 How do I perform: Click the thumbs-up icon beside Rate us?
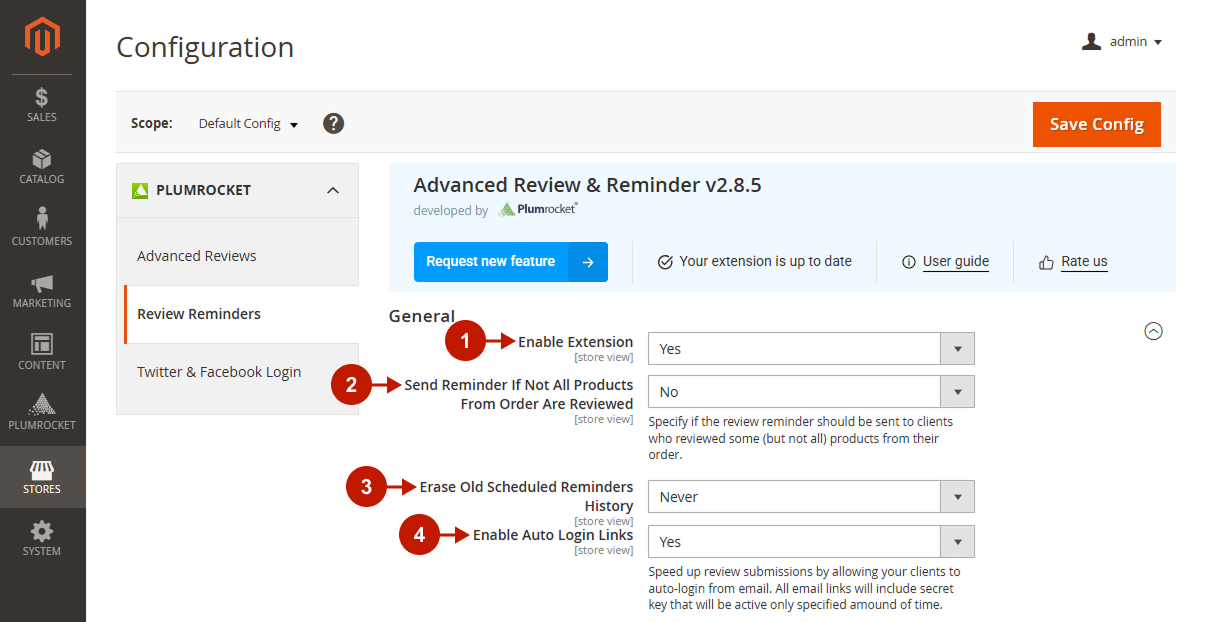pyautogui.click(x=1047, y=262)
